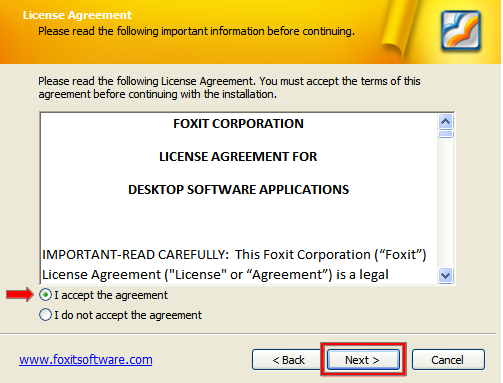Viewport: 503px width, 383px height.
Task: Cancel the installation
Action: (448, 360)
